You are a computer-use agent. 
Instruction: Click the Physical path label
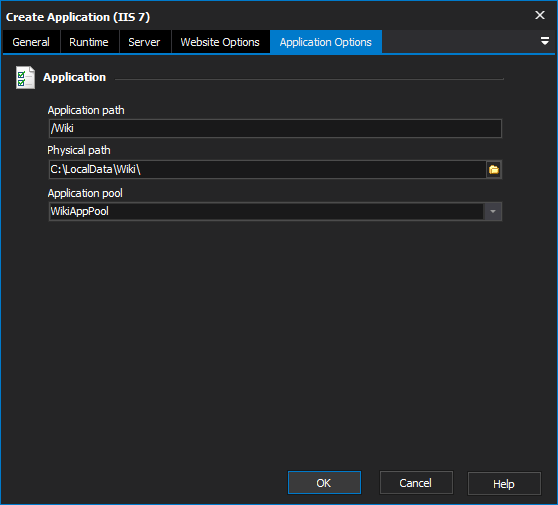point(79,151)
